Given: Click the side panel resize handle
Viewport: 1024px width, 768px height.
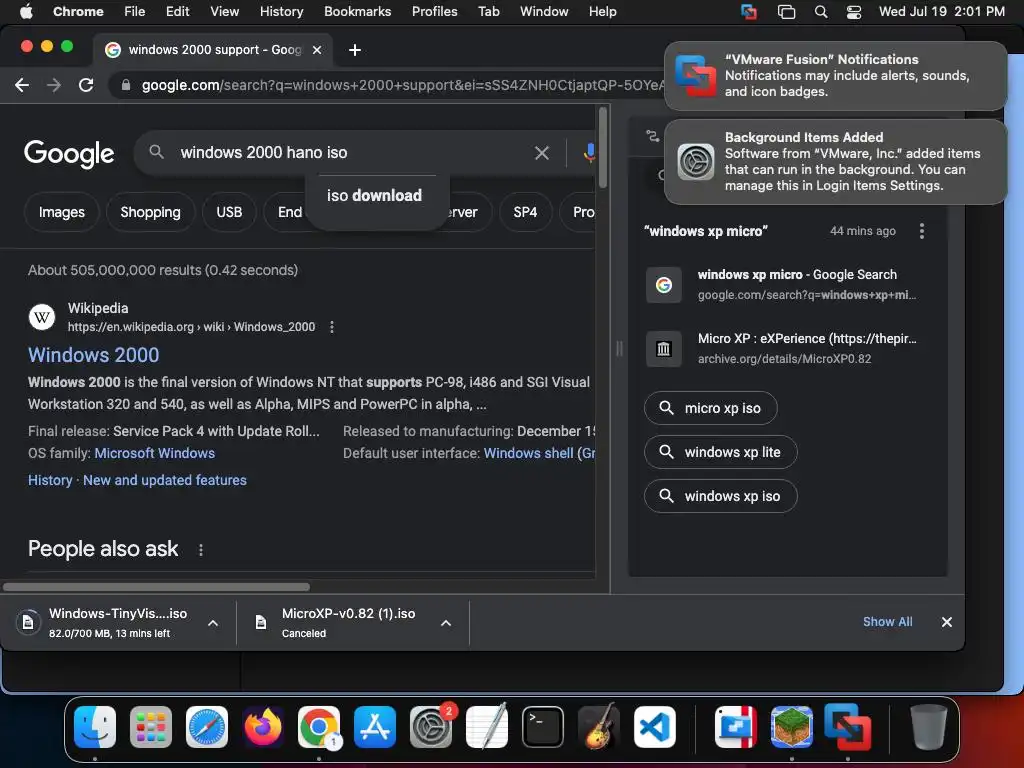Looking at the screenshot, I should 619,348.
